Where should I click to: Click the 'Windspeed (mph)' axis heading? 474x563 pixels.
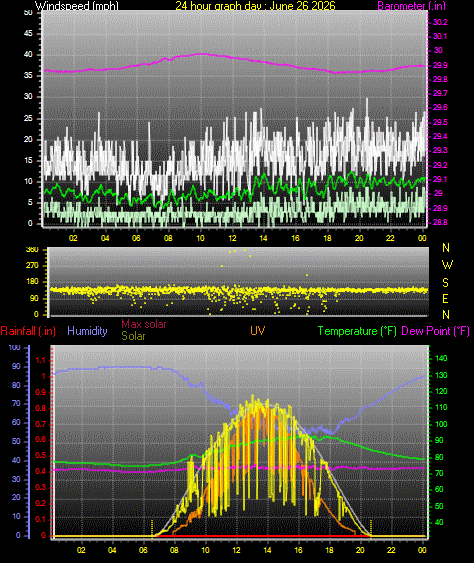[76, 5]
